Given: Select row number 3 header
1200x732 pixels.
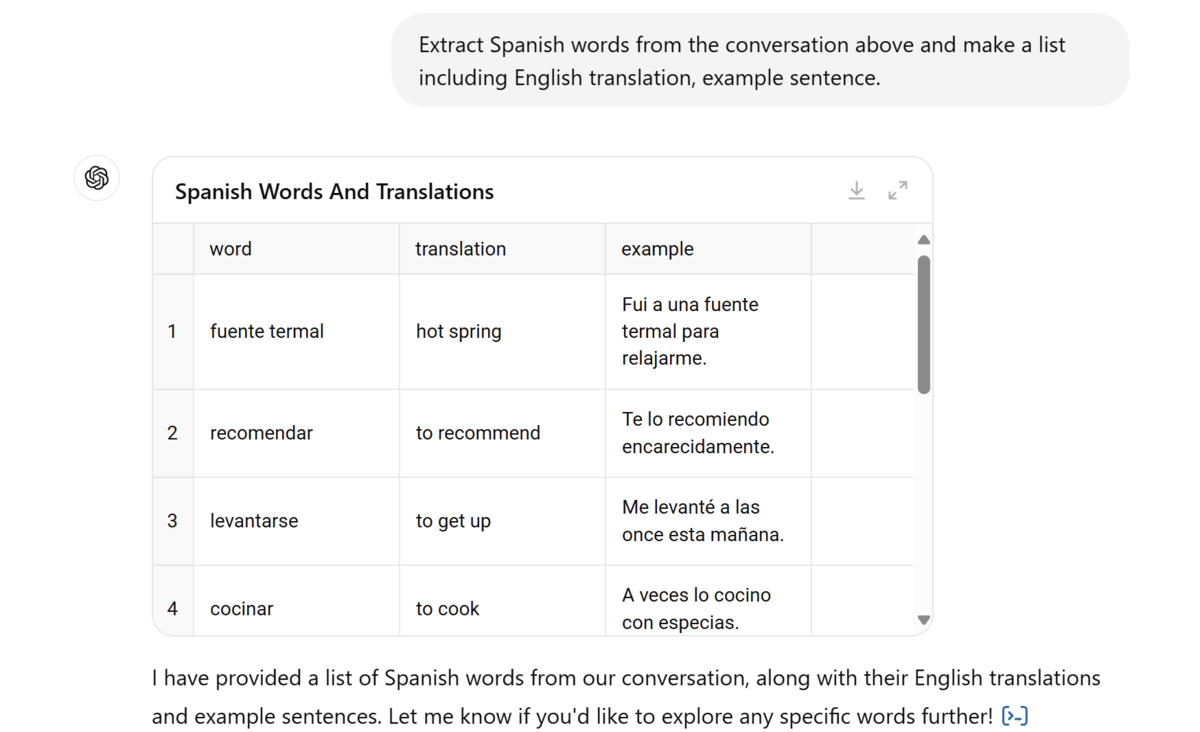Looking at the screenshot, I should click(x=173, y=521).
